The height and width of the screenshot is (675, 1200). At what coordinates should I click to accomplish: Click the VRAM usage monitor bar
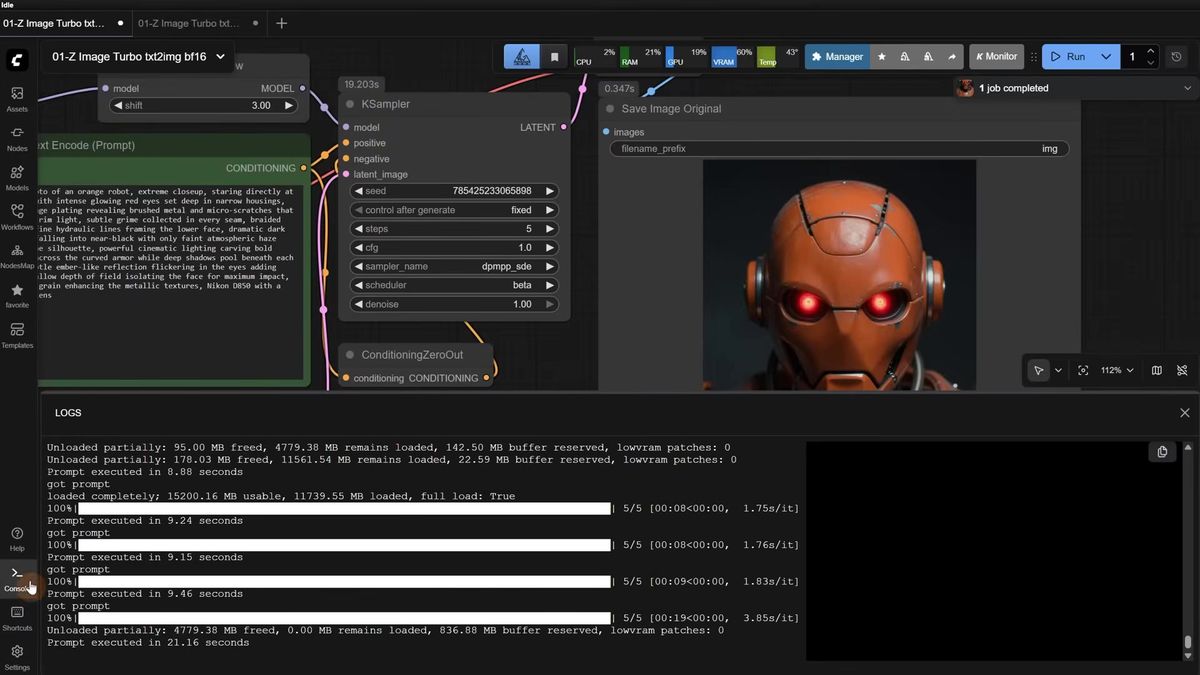pos(731,57)
